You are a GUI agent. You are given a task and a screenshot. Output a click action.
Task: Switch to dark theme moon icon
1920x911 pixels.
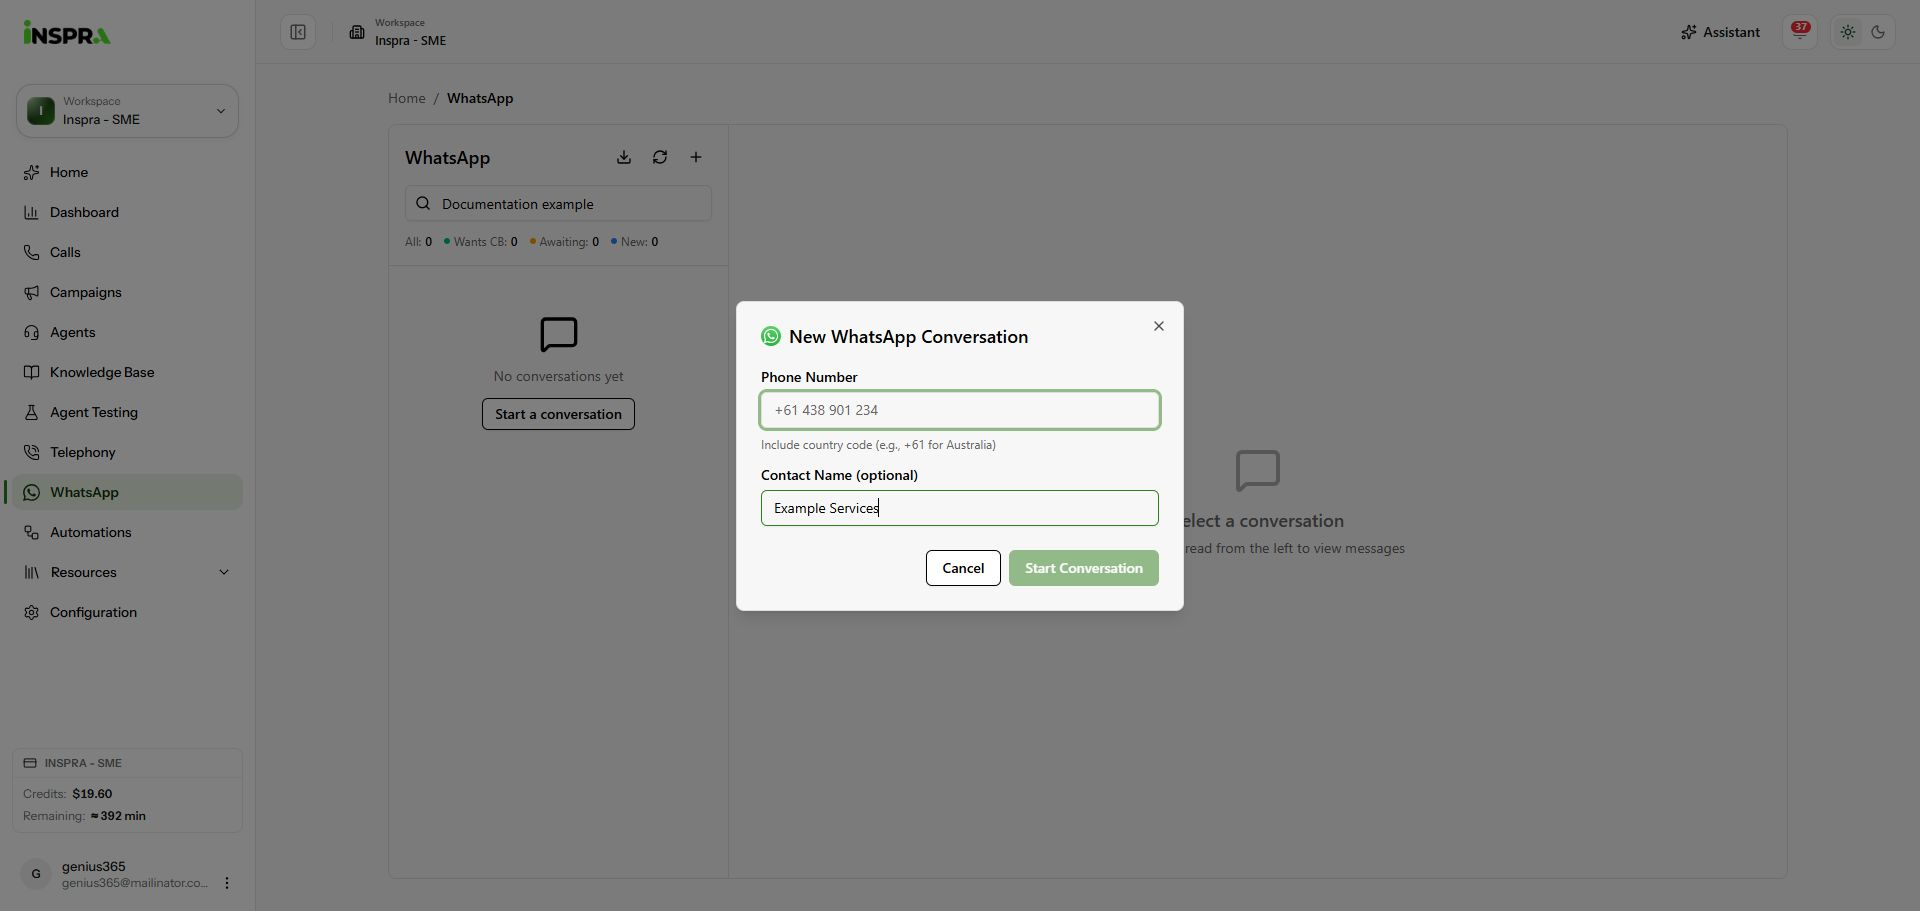1878,32
